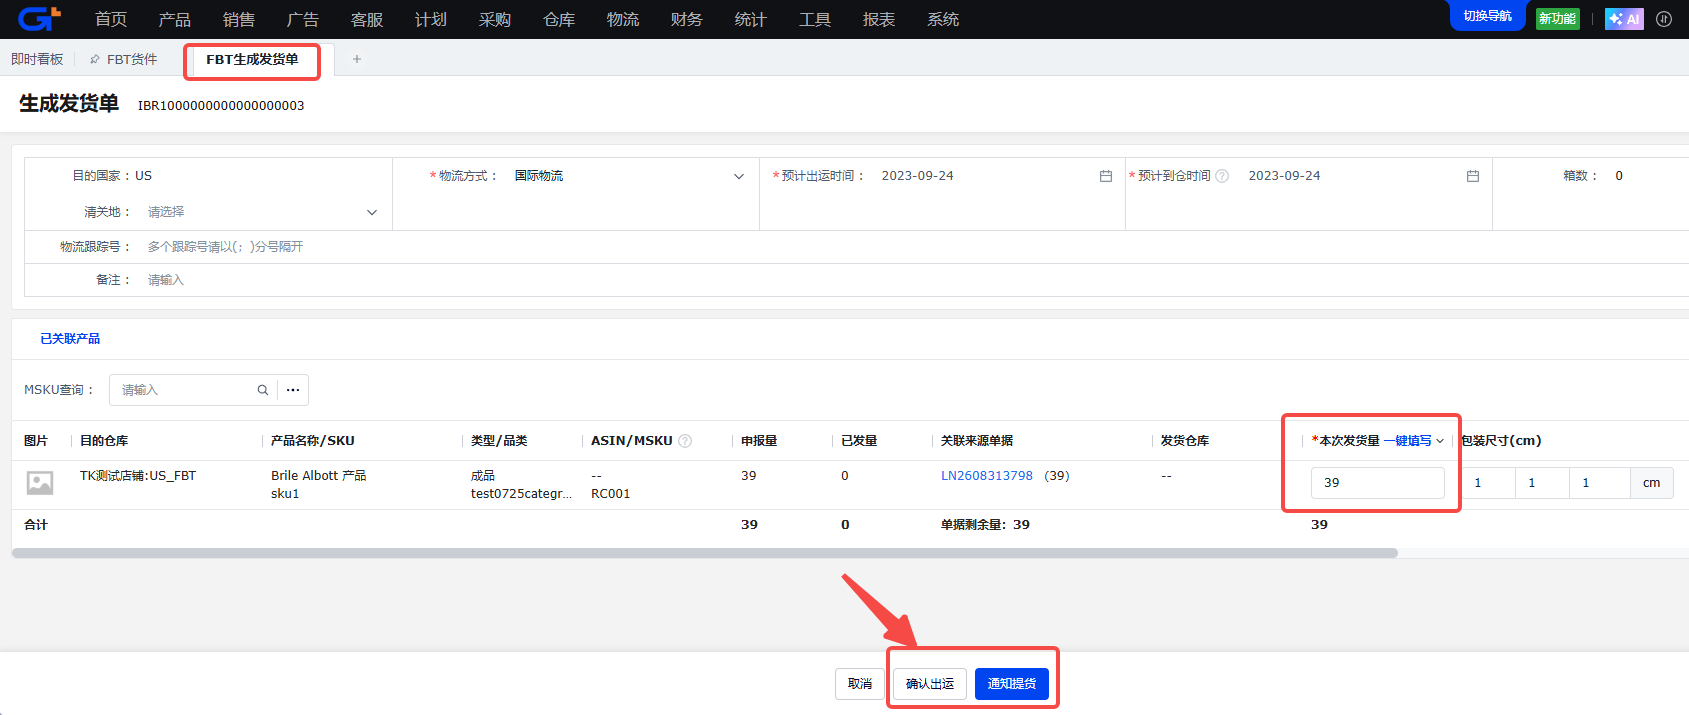Click help icon next to 预计到仓时间
1689x715 pixels.
click(1222, 176)
